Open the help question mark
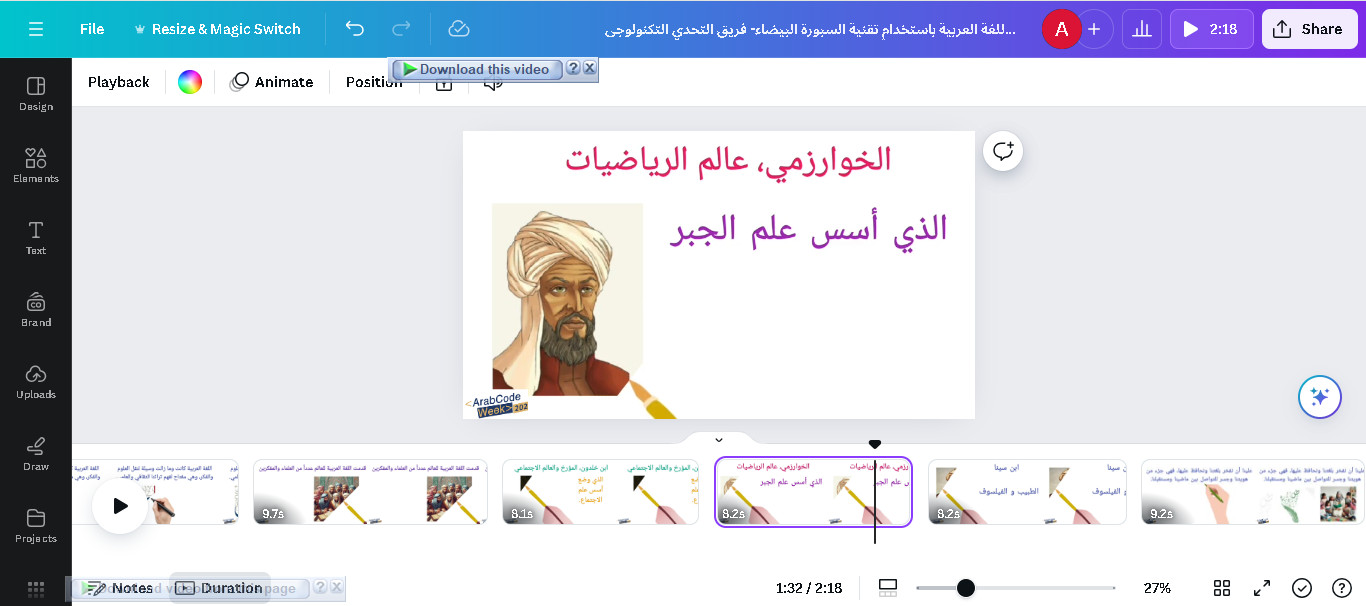Screen dimensions: 1366x606 tap(1342, 588)
